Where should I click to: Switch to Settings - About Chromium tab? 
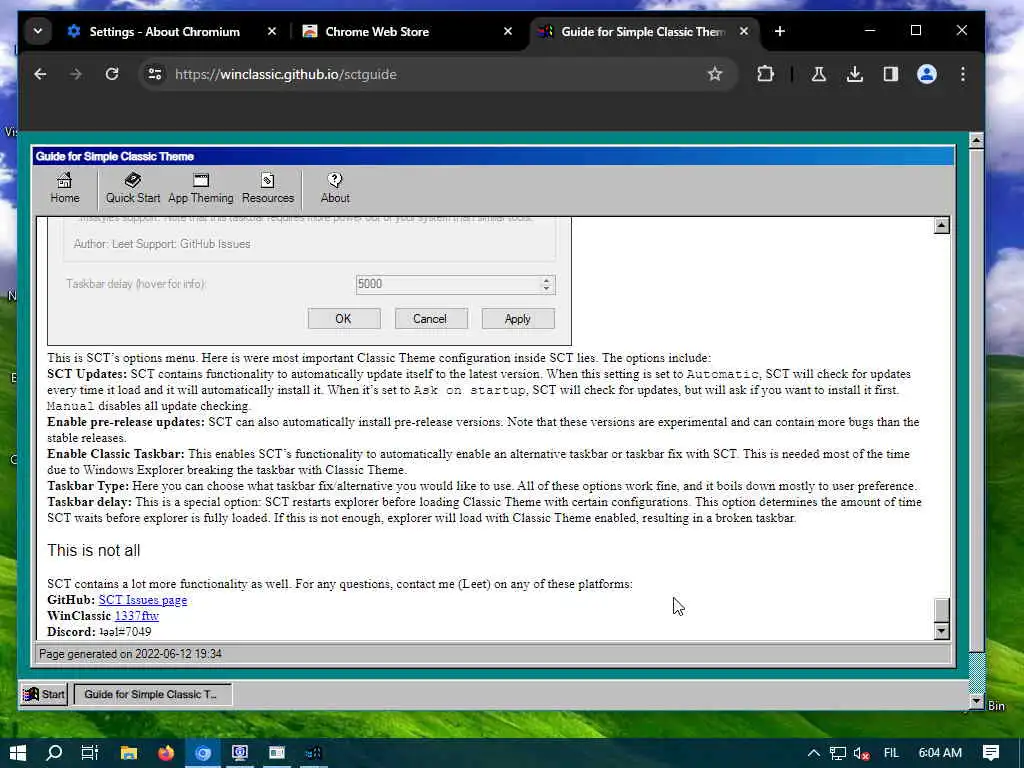click(x=165, y=31)
